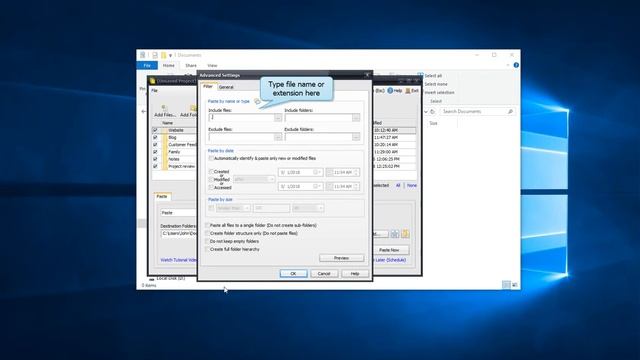Click Paste Now in Copywhiz window
640x360 pixels.
point(389,250)
